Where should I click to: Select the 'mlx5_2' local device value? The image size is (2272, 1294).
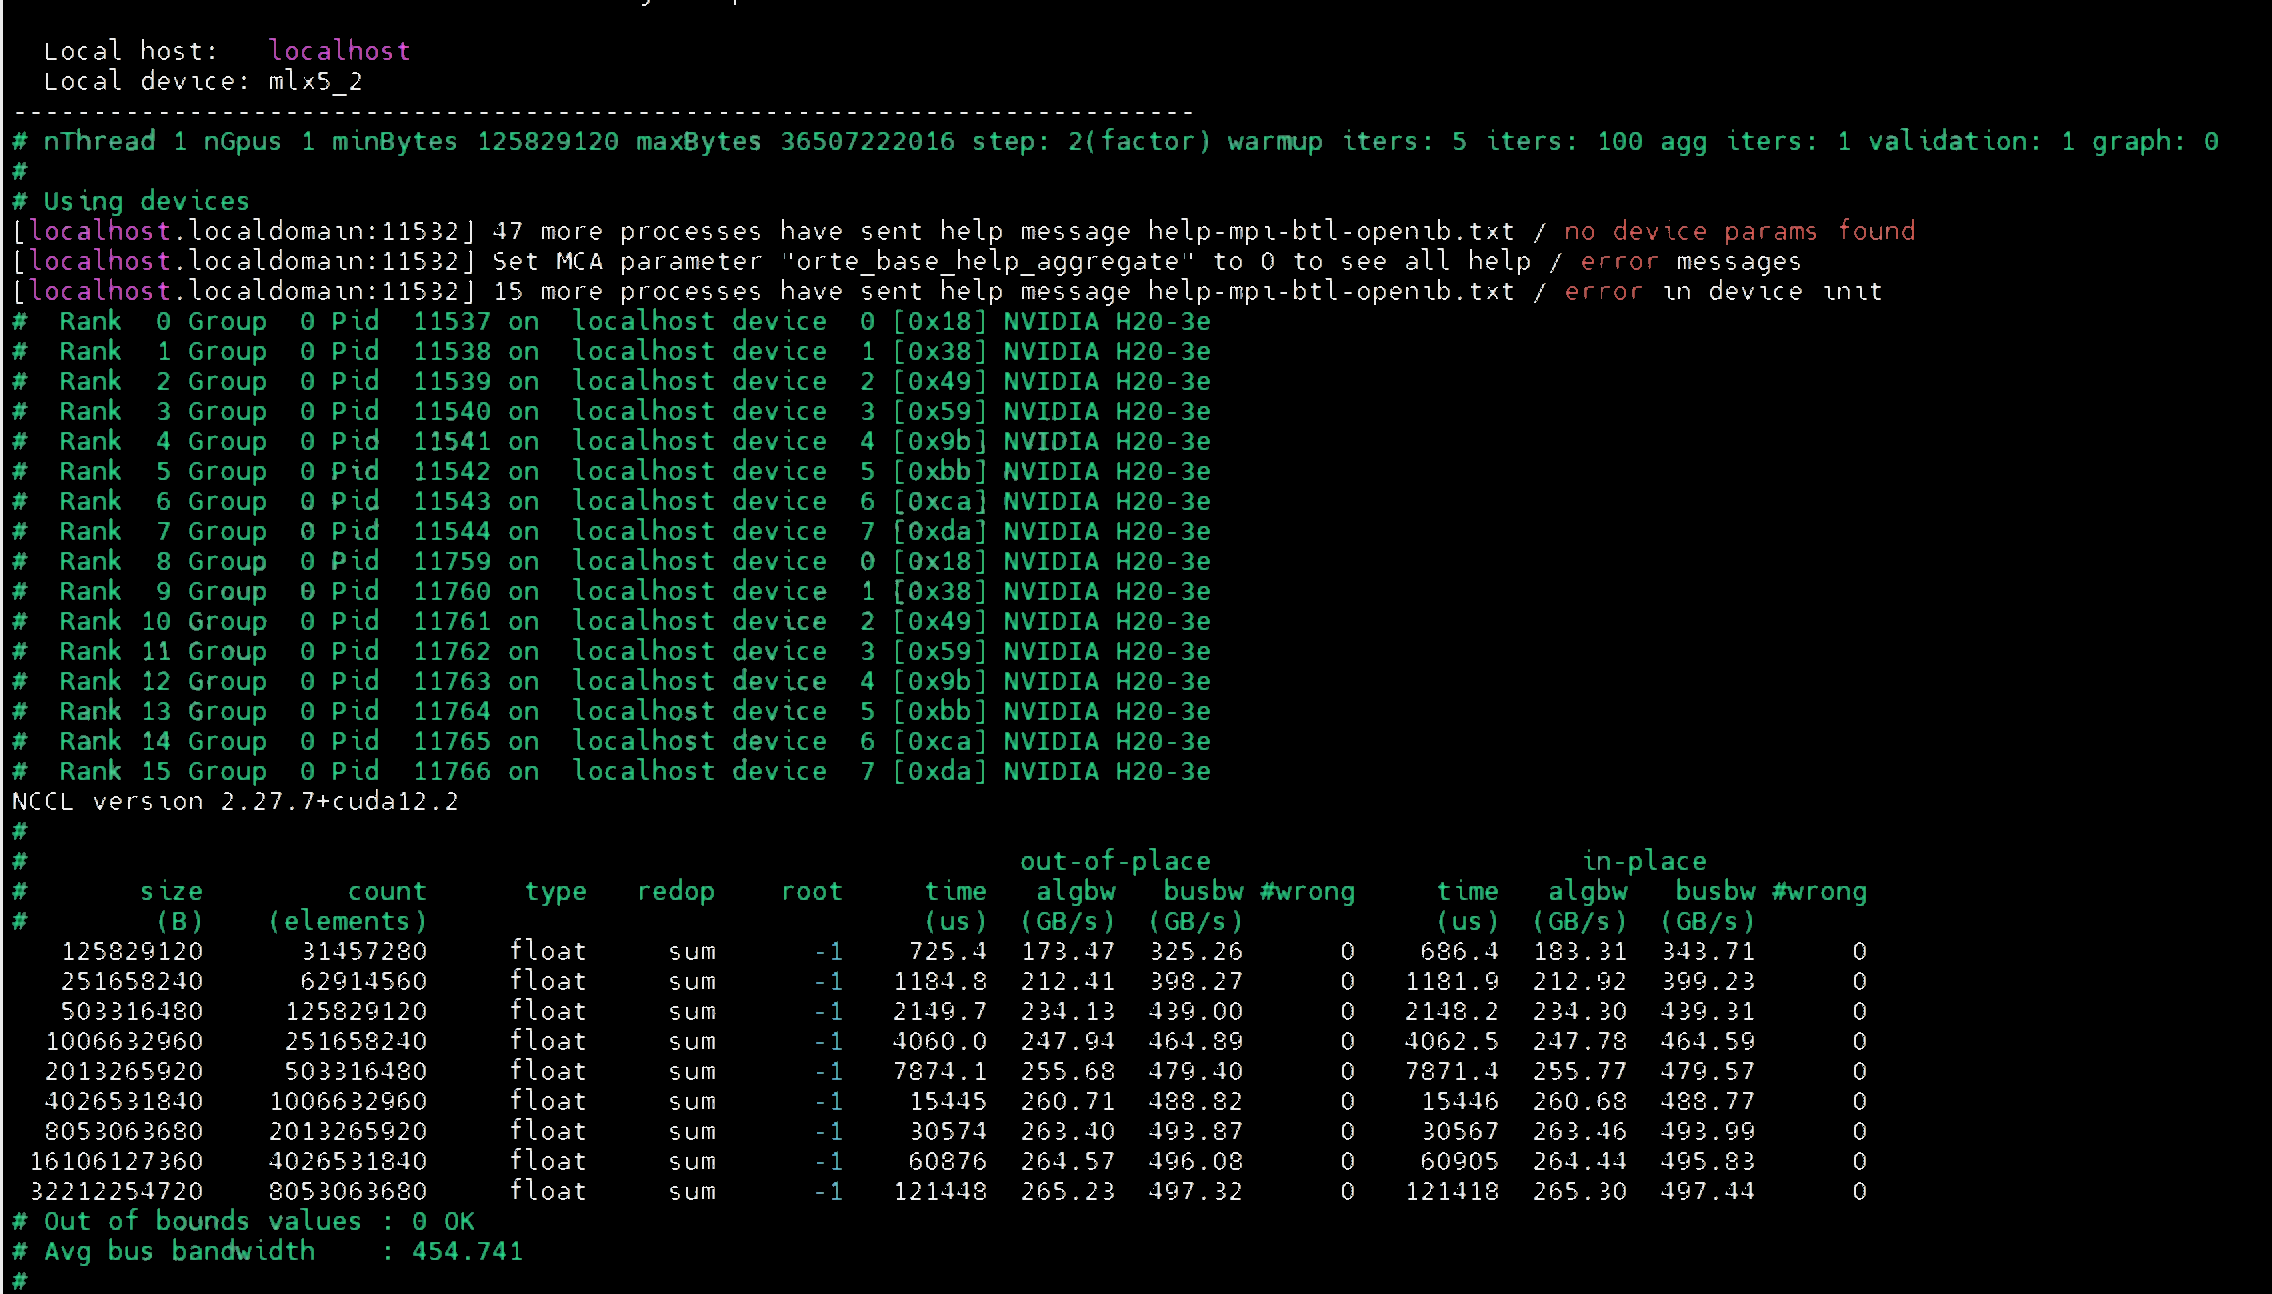pos(315,82)
